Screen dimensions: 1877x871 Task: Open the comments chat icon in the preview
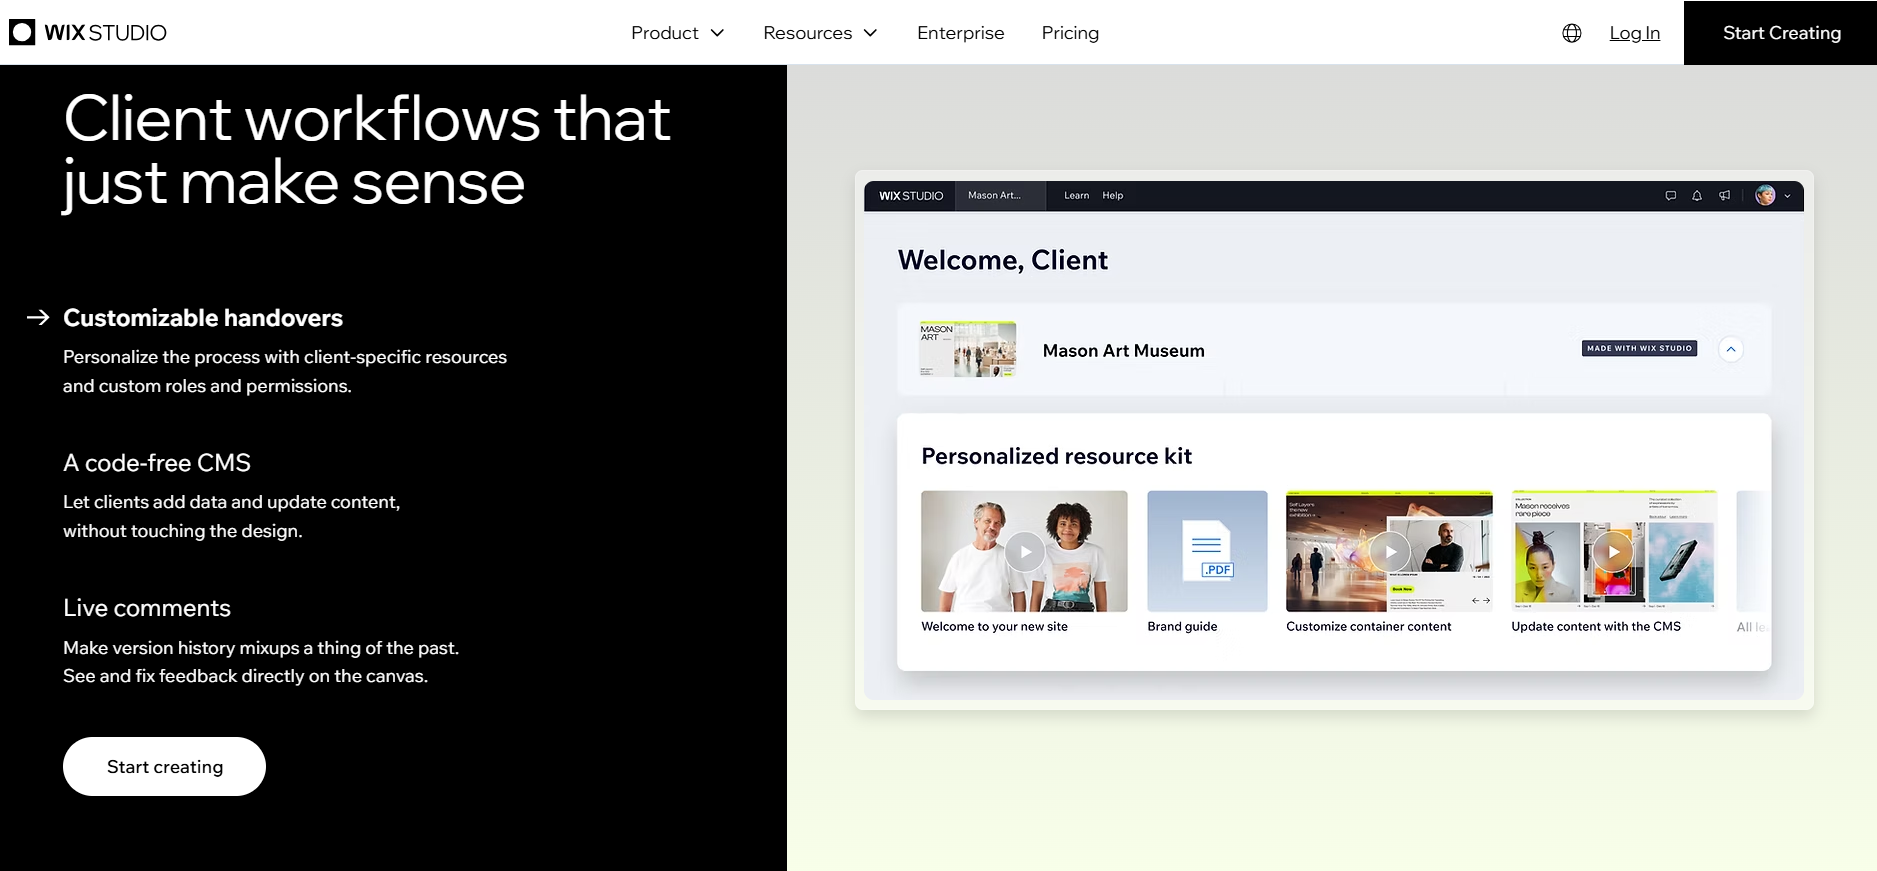pos(1670,196)
